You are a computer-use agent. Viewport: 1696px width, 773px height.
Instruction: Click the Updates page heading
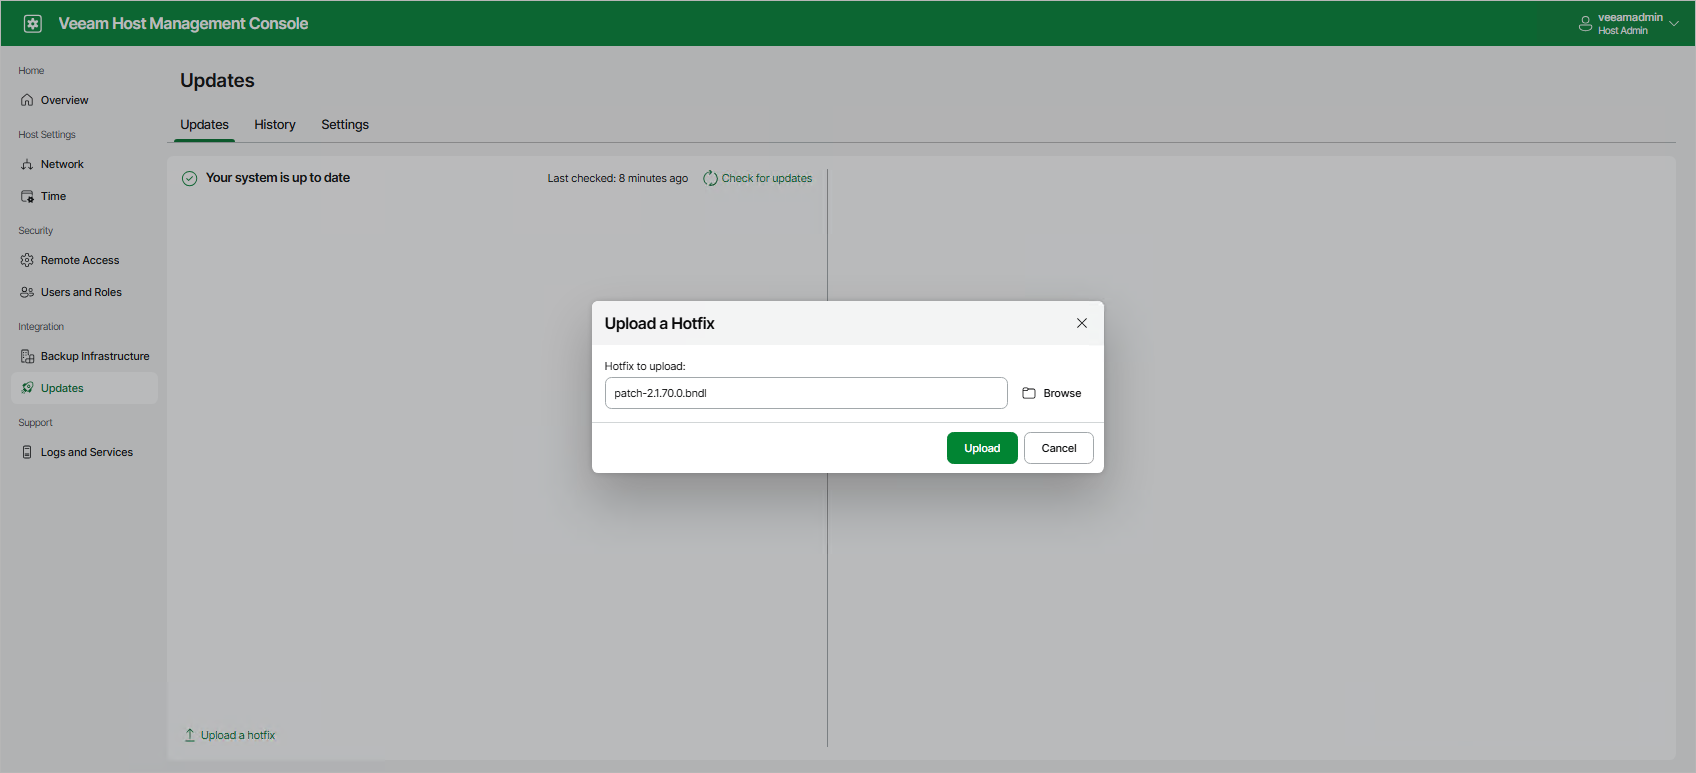coord(217,81)
